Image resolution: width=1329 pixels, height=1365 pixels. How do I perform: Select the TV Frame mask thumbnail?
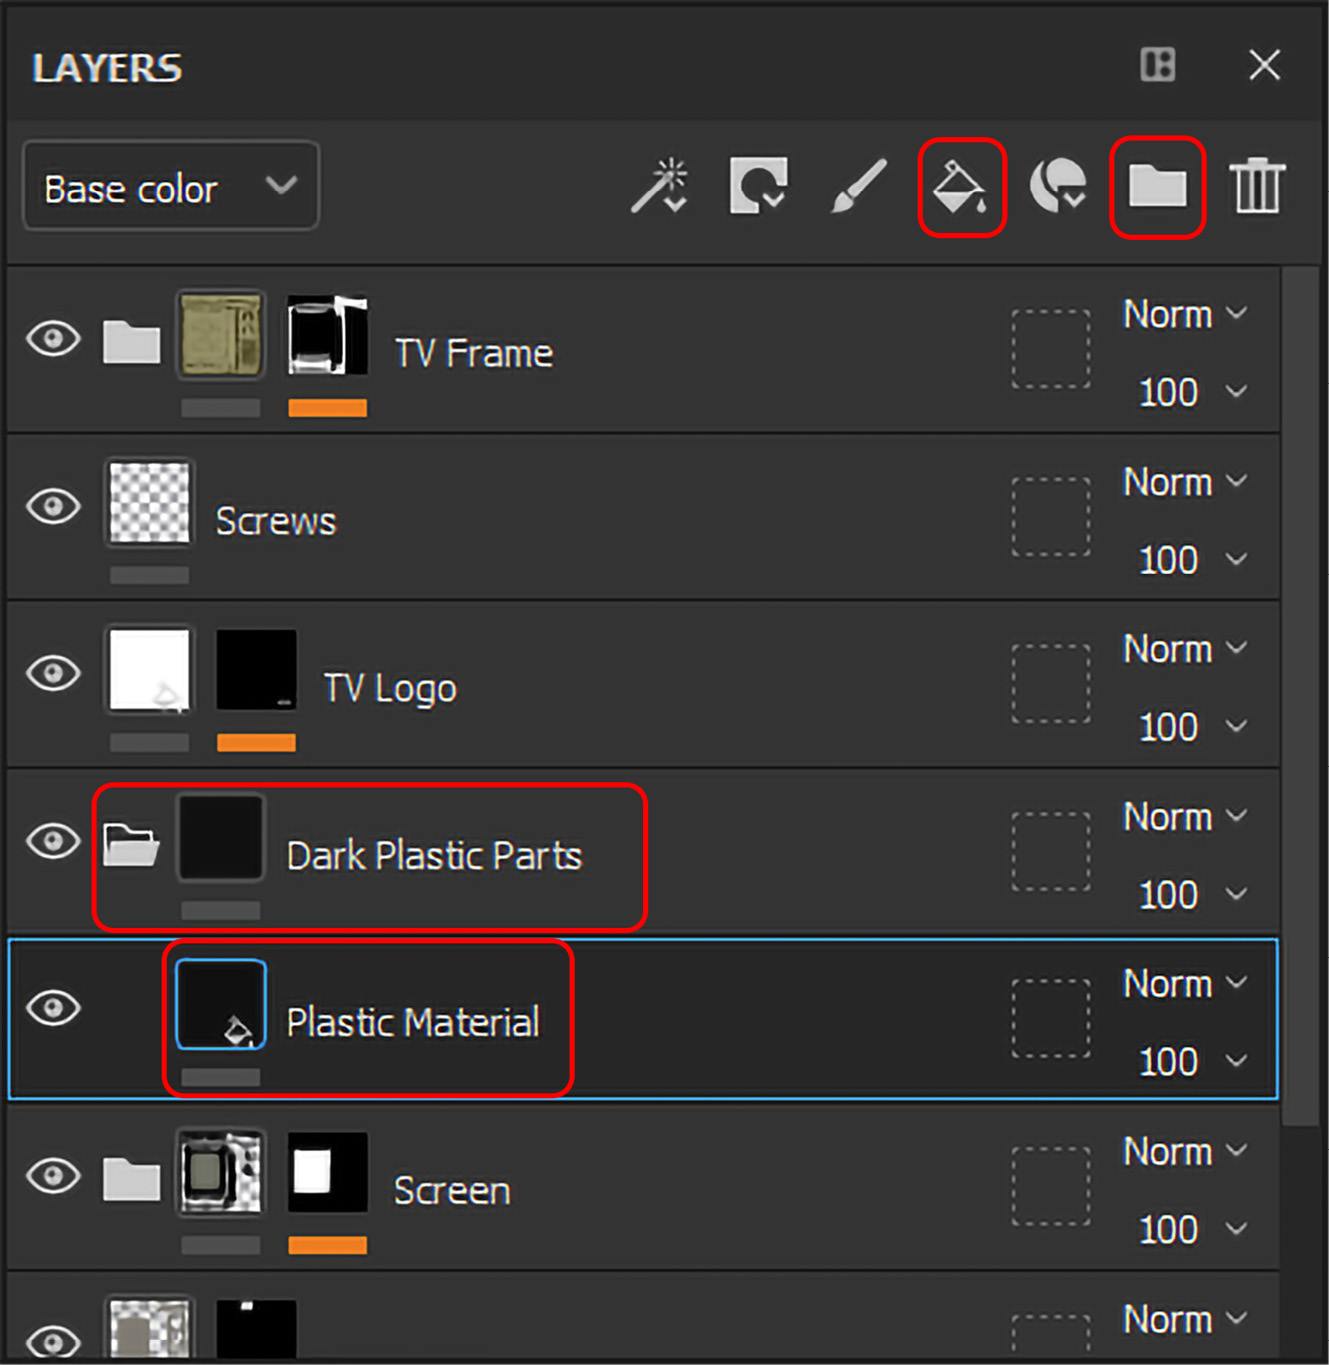328,335
